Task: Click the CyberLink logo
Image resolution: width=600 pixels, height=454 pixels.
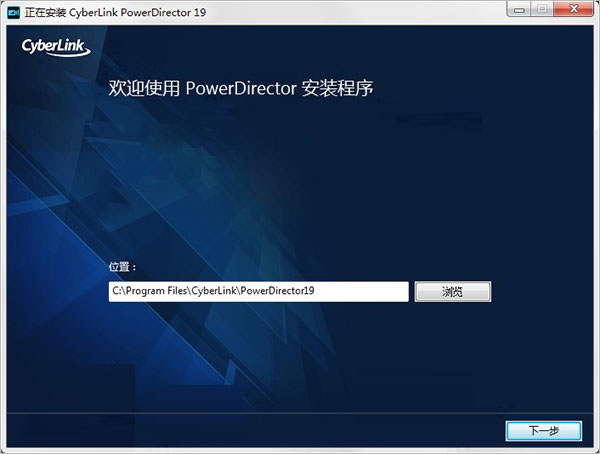Action: [x=56, y=47]
